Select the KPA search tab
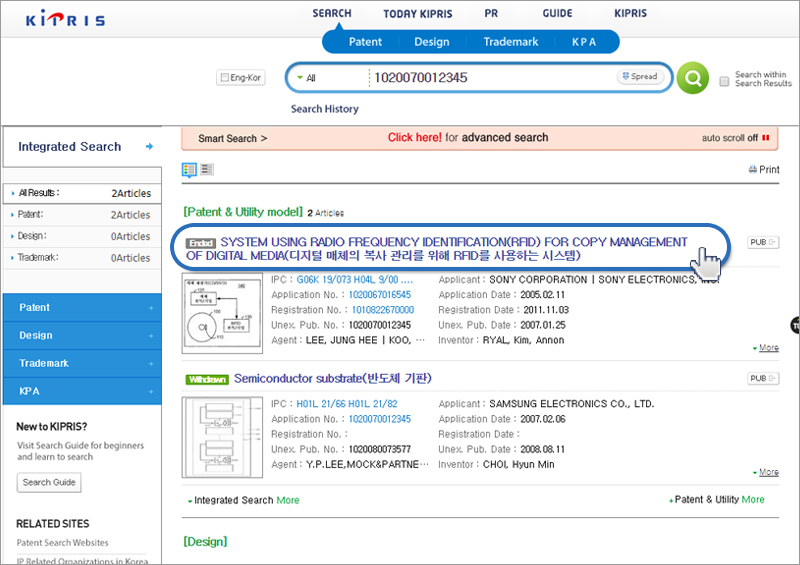This screenshot has width=800, height=565. (x=584, y=42)
